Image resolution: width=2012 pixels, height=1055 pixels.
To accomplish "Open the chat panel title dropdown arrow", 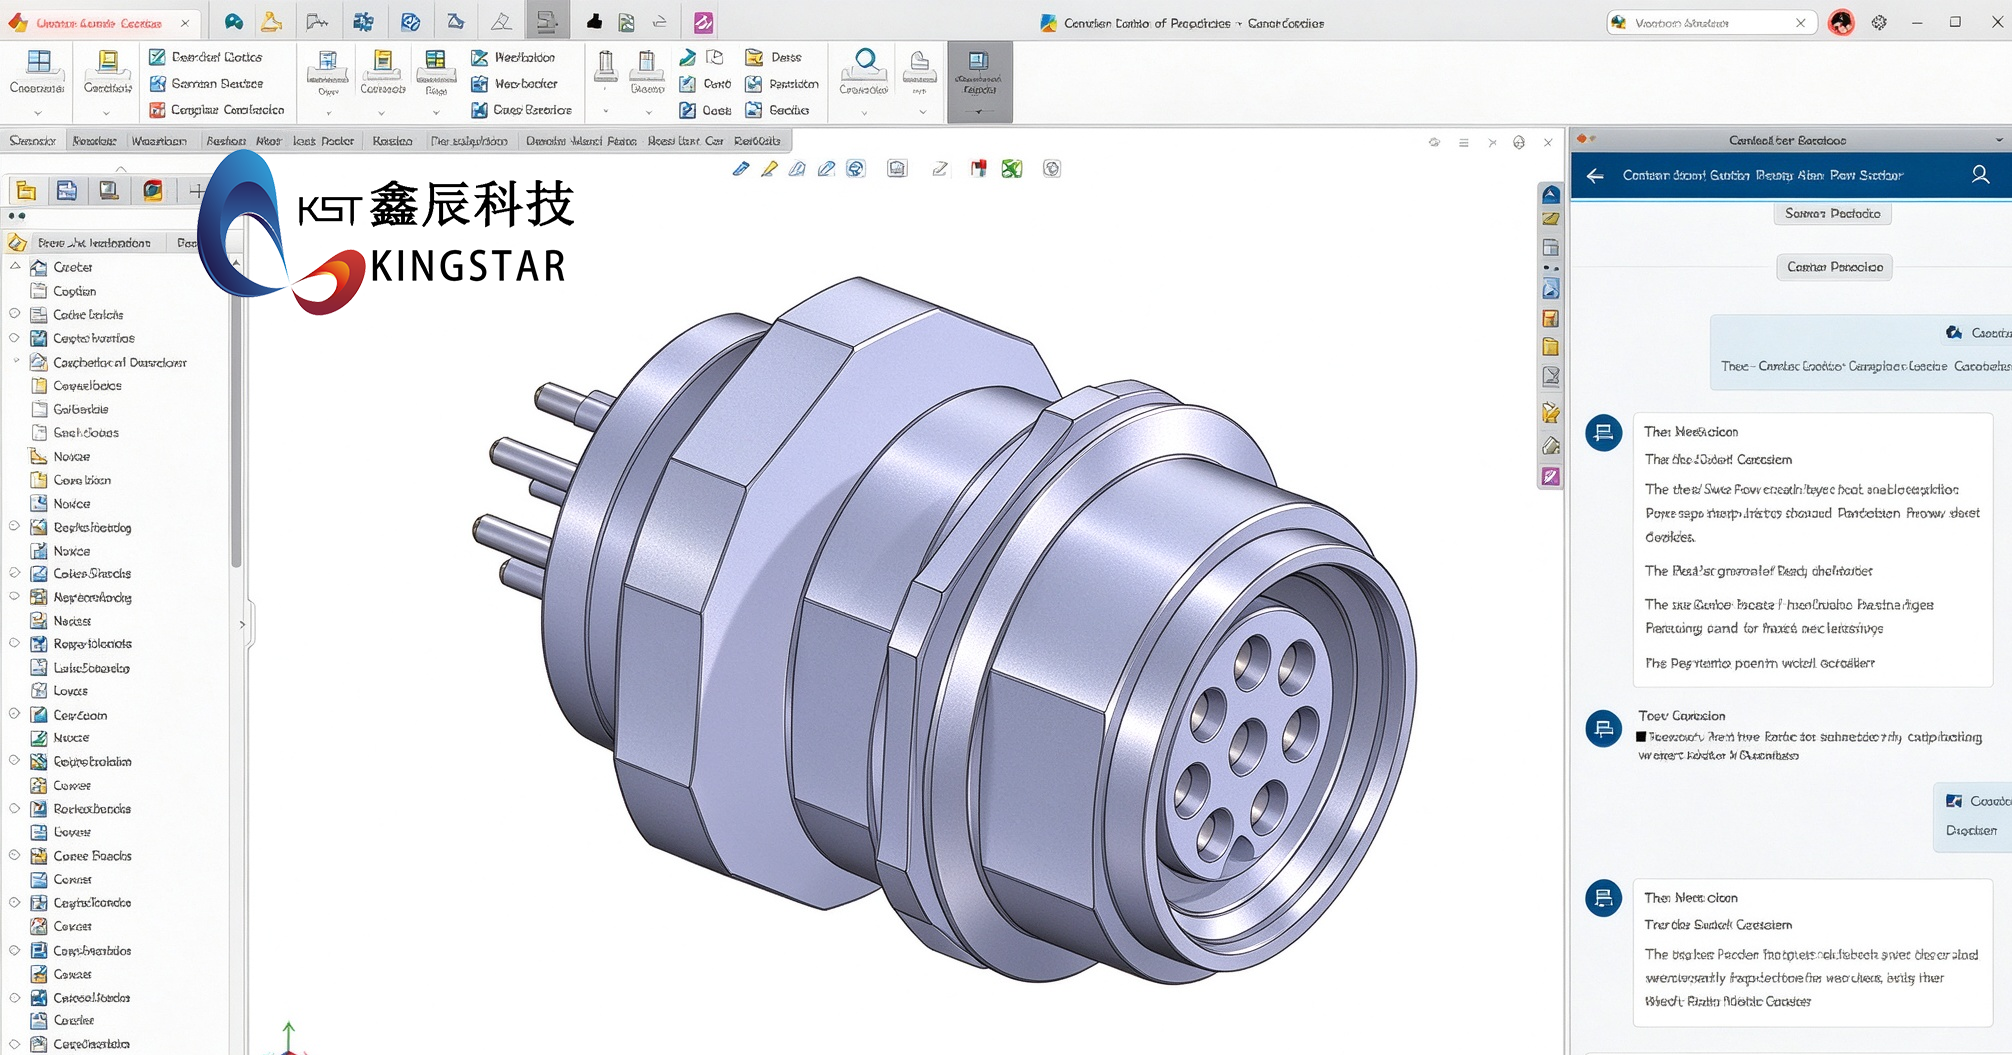I will pos(1999,140).
